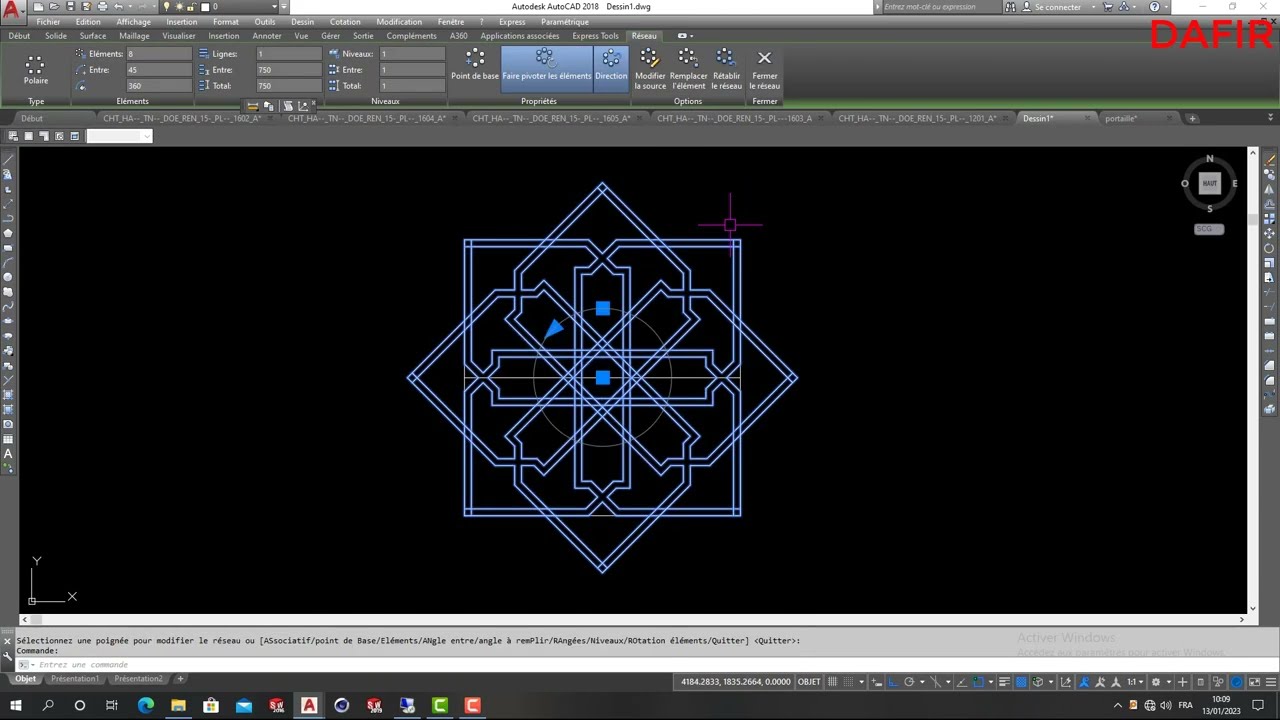Switch to Présentation1 layout tab
Viewport: 1280px width, 720px height.
75,679
